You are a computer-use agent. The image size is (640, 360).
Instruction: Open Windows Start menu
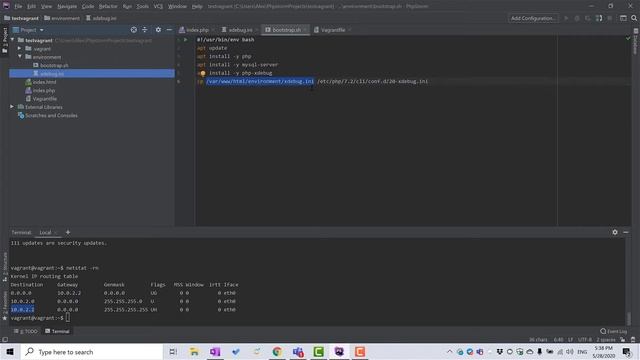pos(10,351)
